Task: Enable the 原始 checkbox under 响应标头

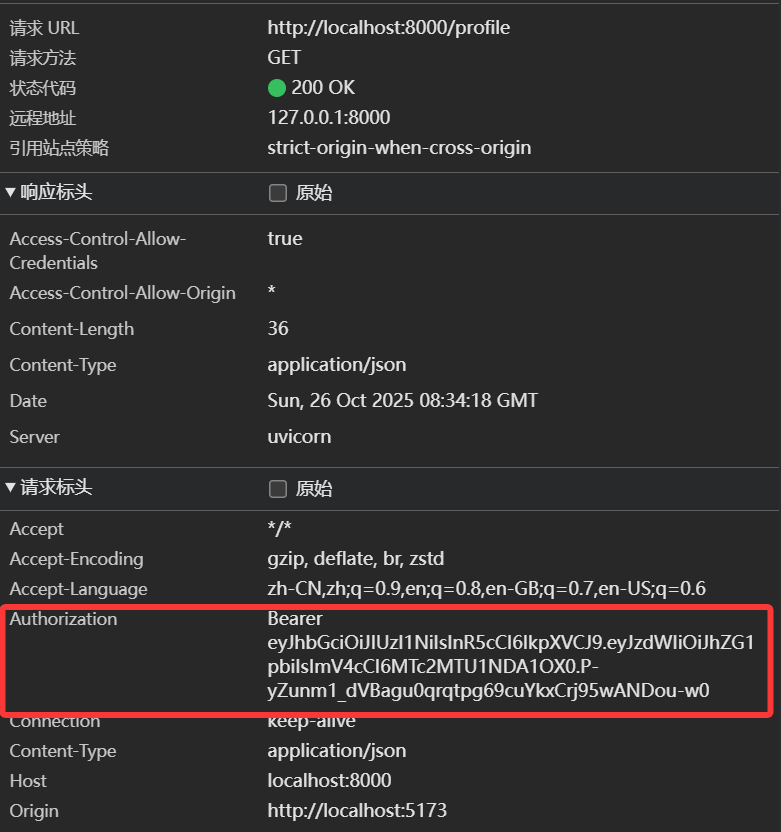Action: tap(278, 193)
